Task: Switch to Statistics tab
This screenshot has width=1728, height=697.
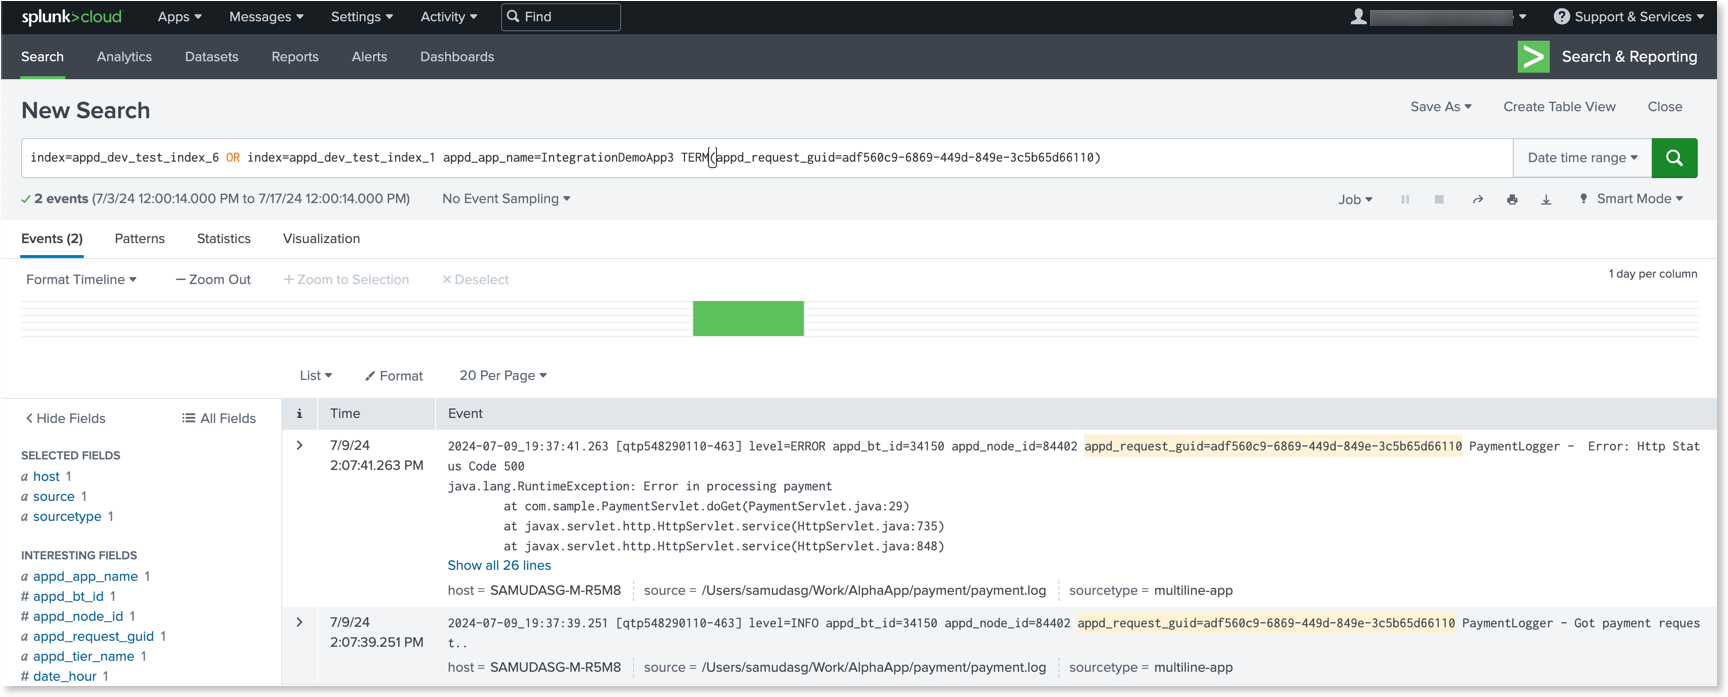Action: [x=224, y=239]
